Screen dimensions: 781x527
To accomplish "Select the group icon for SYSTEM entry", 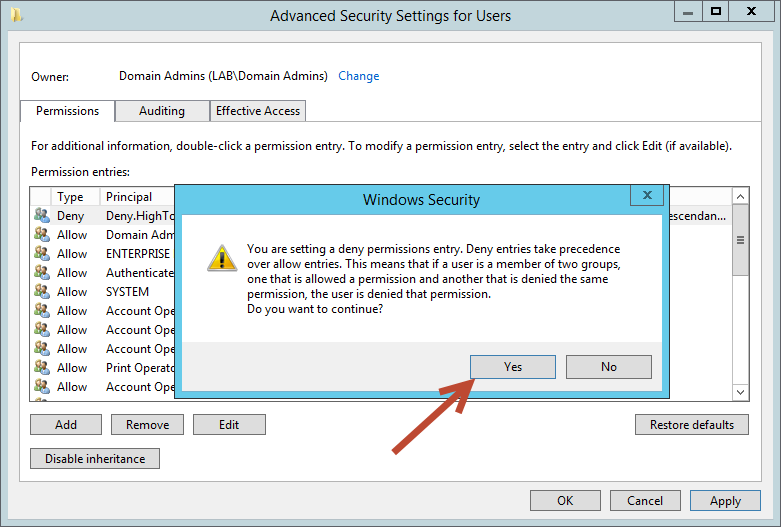I will point(42,291).
